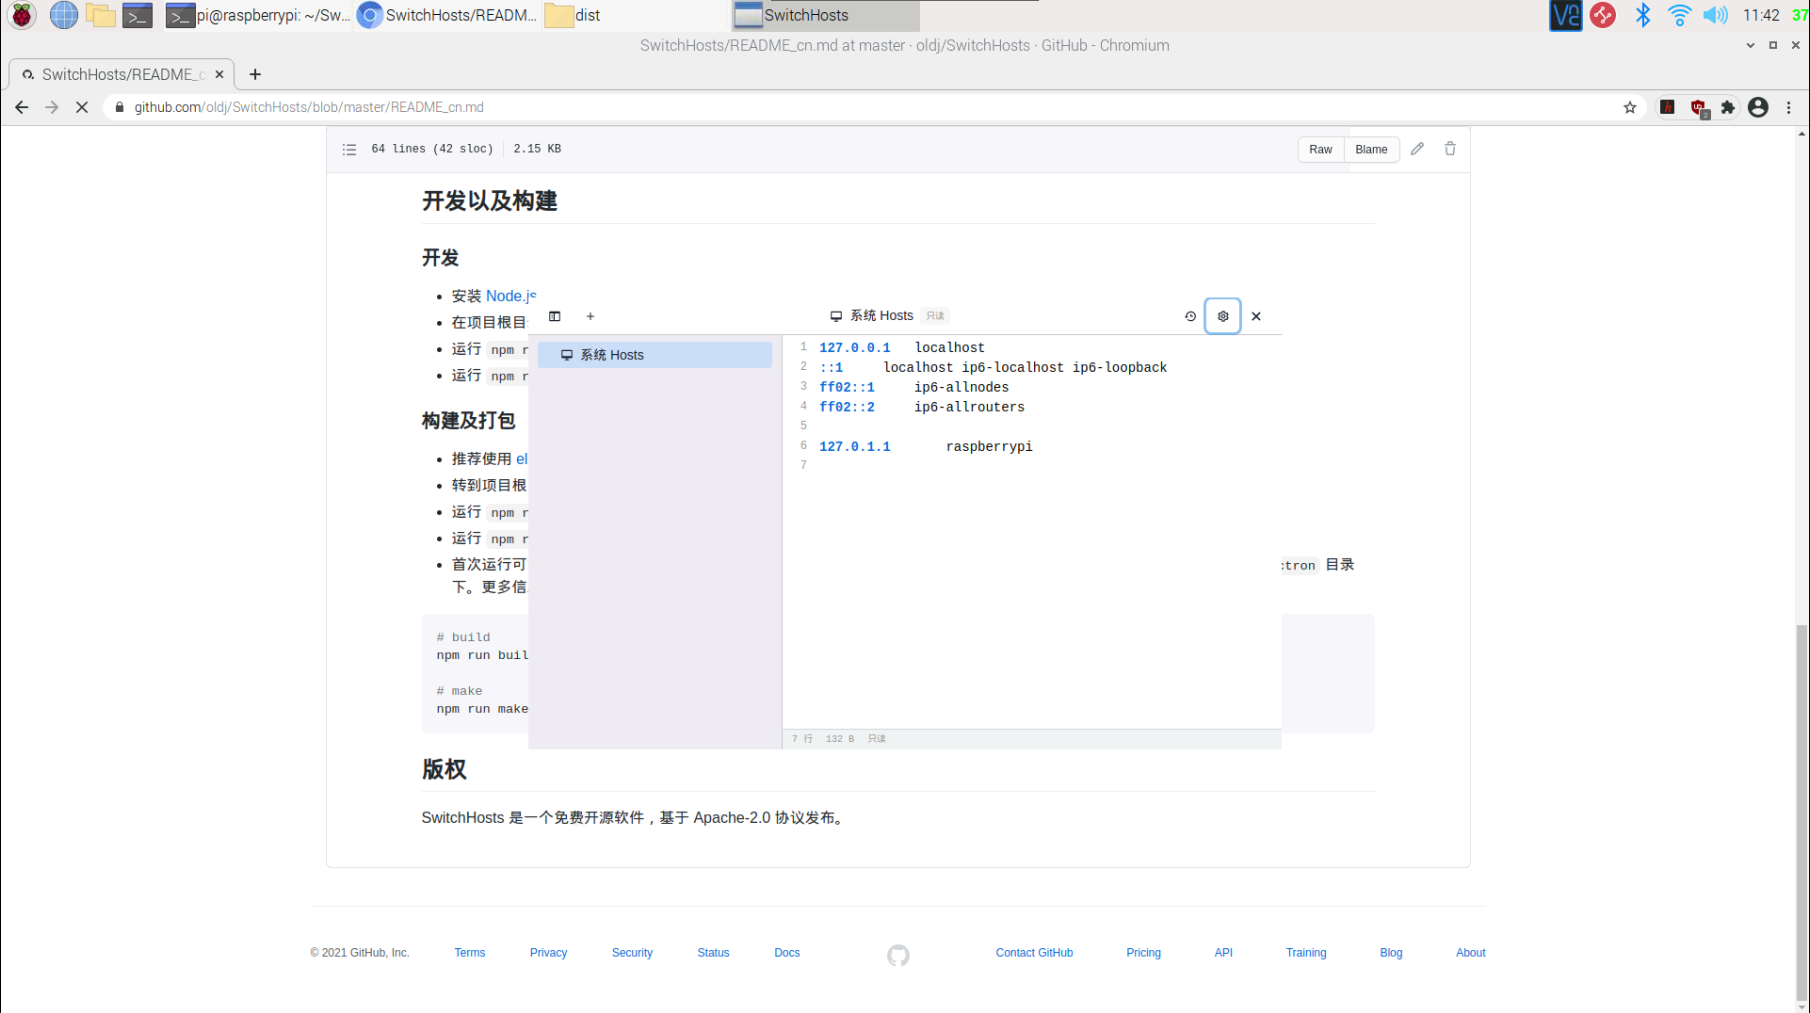Open the dark red extension icon
The width and height of the screenshot is (1810, 1013).
[x=1667, y=107]
